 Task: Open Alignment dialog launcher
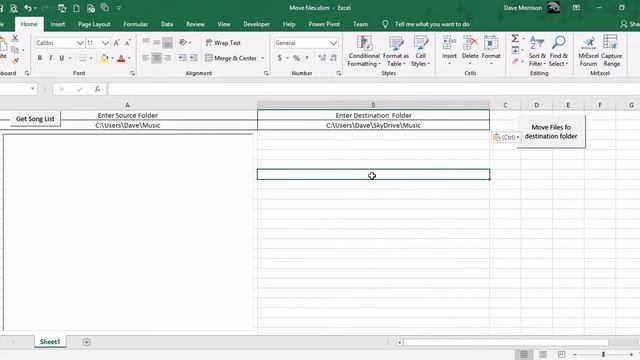(x=266, y=73)
